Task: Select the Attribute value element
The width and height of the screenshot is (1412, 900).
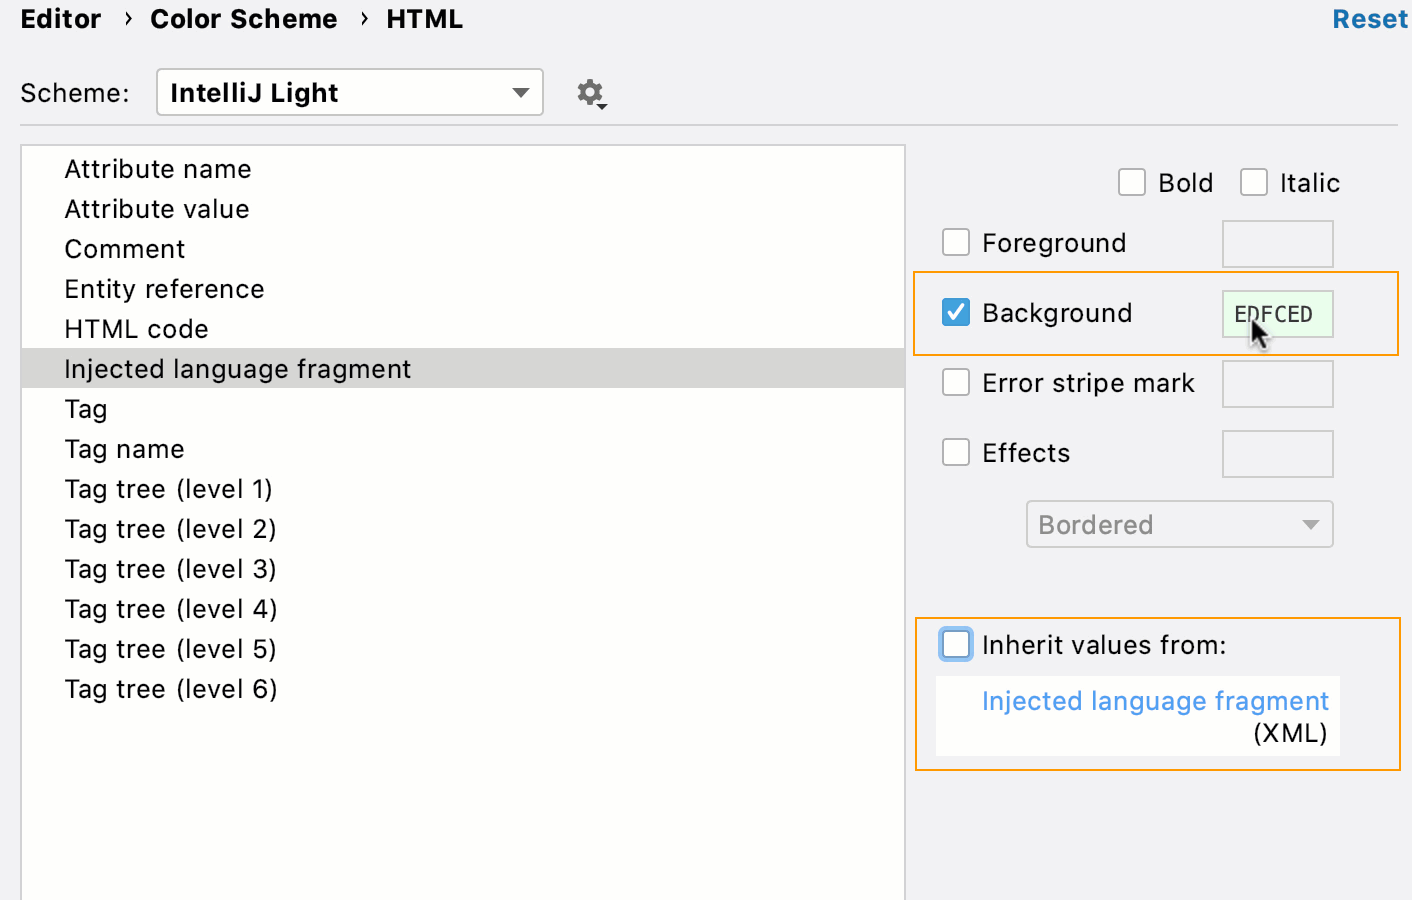Action: 156,208
